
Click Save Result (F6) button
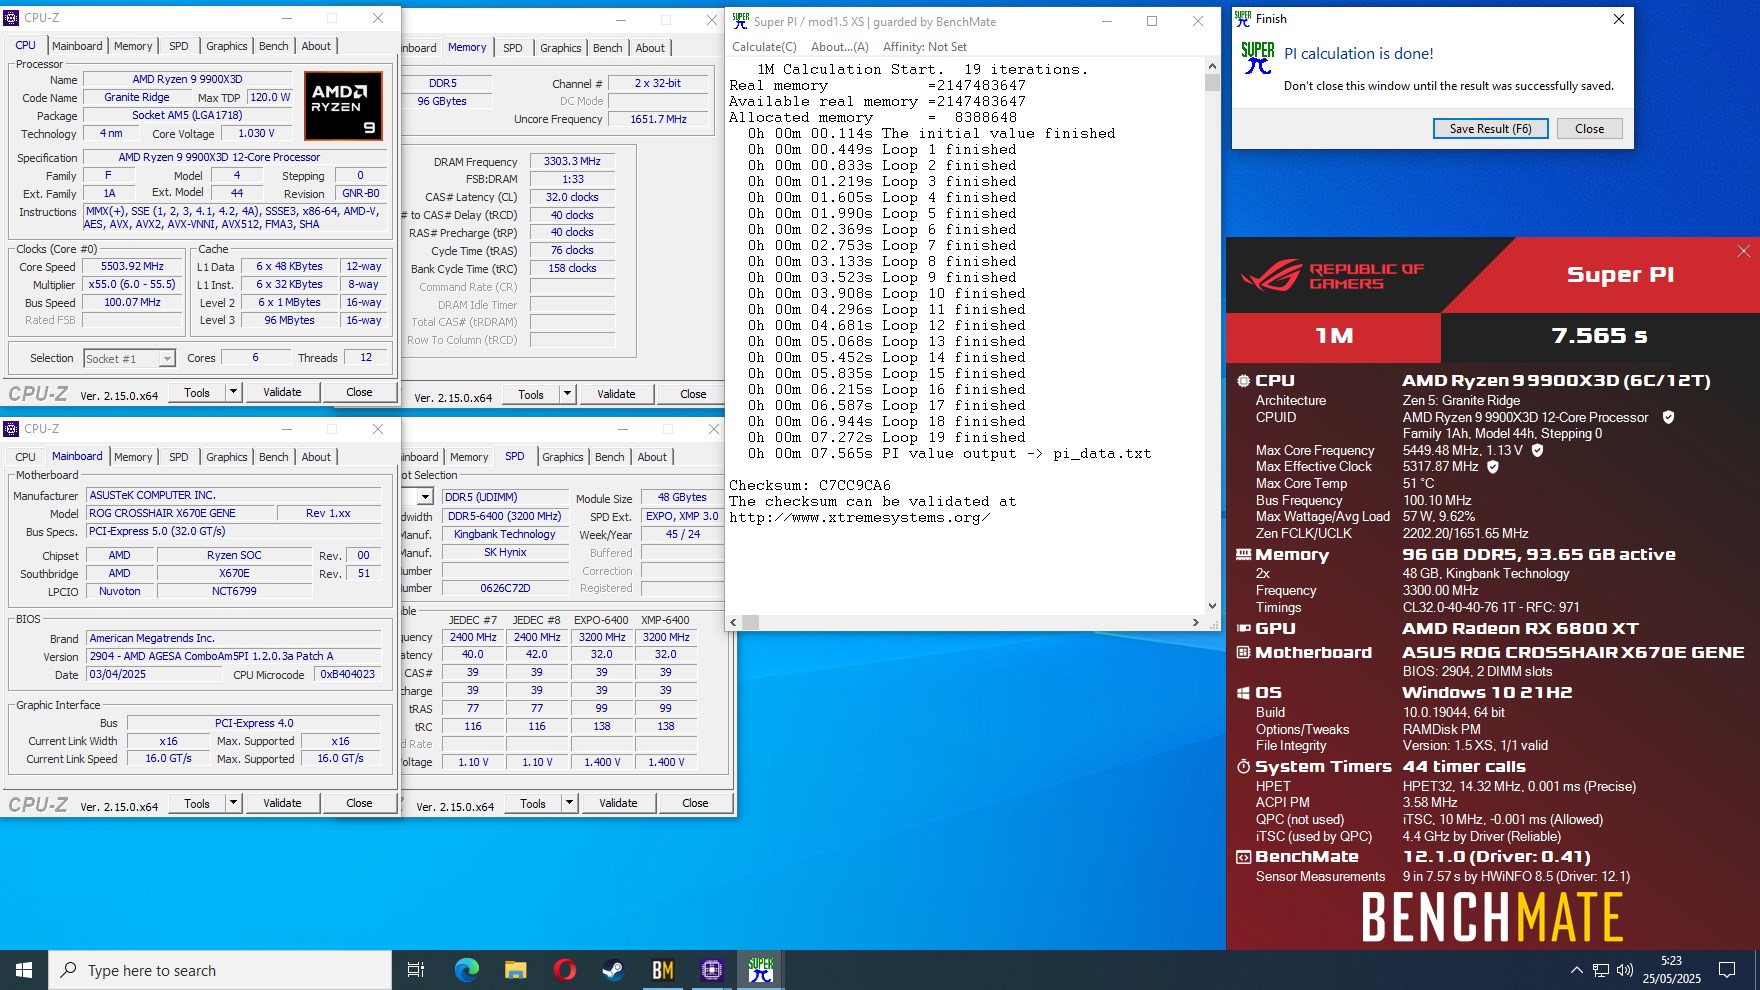(x=1490, y=128)
